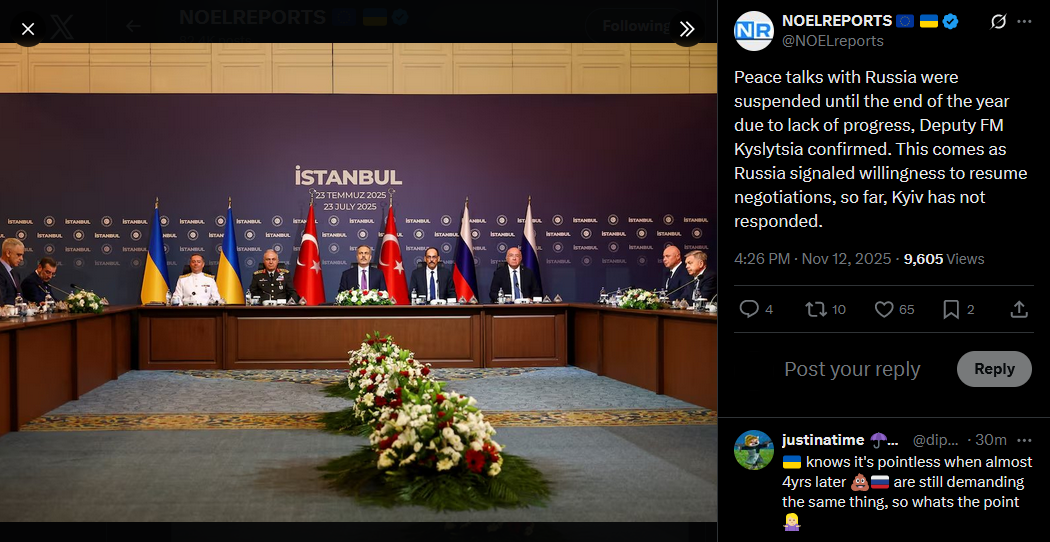Share the post via share icon

coord(1019,309)
